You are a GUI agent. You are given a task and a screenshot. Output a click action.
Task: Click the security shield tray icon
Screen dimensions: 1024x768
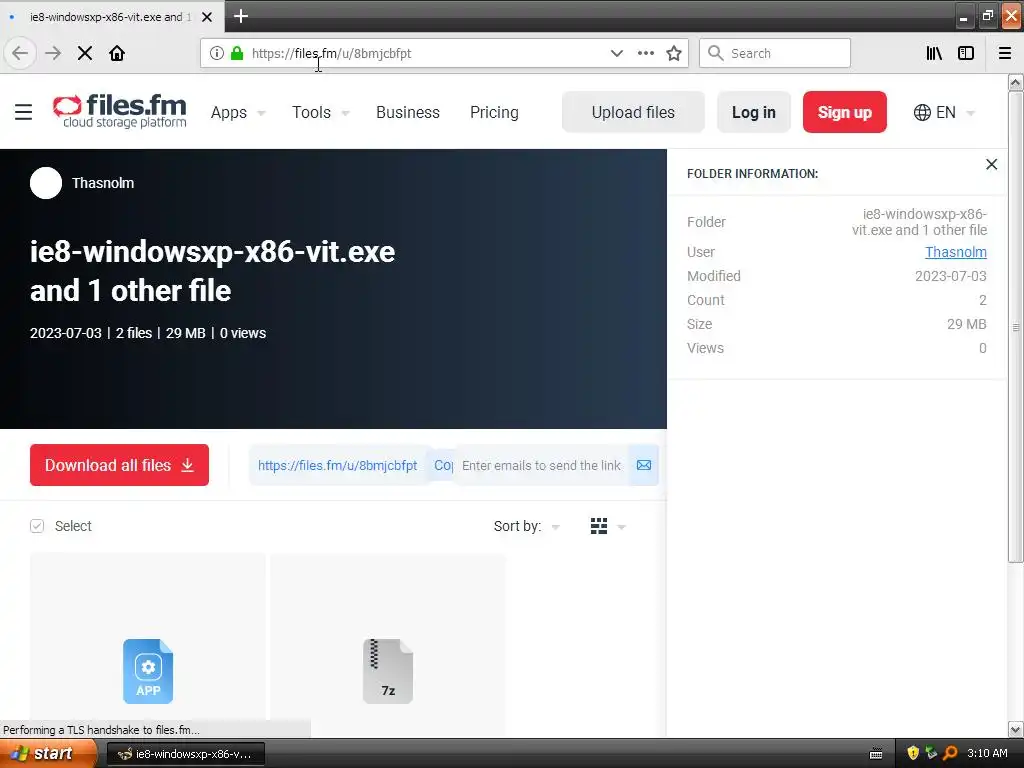913,753
